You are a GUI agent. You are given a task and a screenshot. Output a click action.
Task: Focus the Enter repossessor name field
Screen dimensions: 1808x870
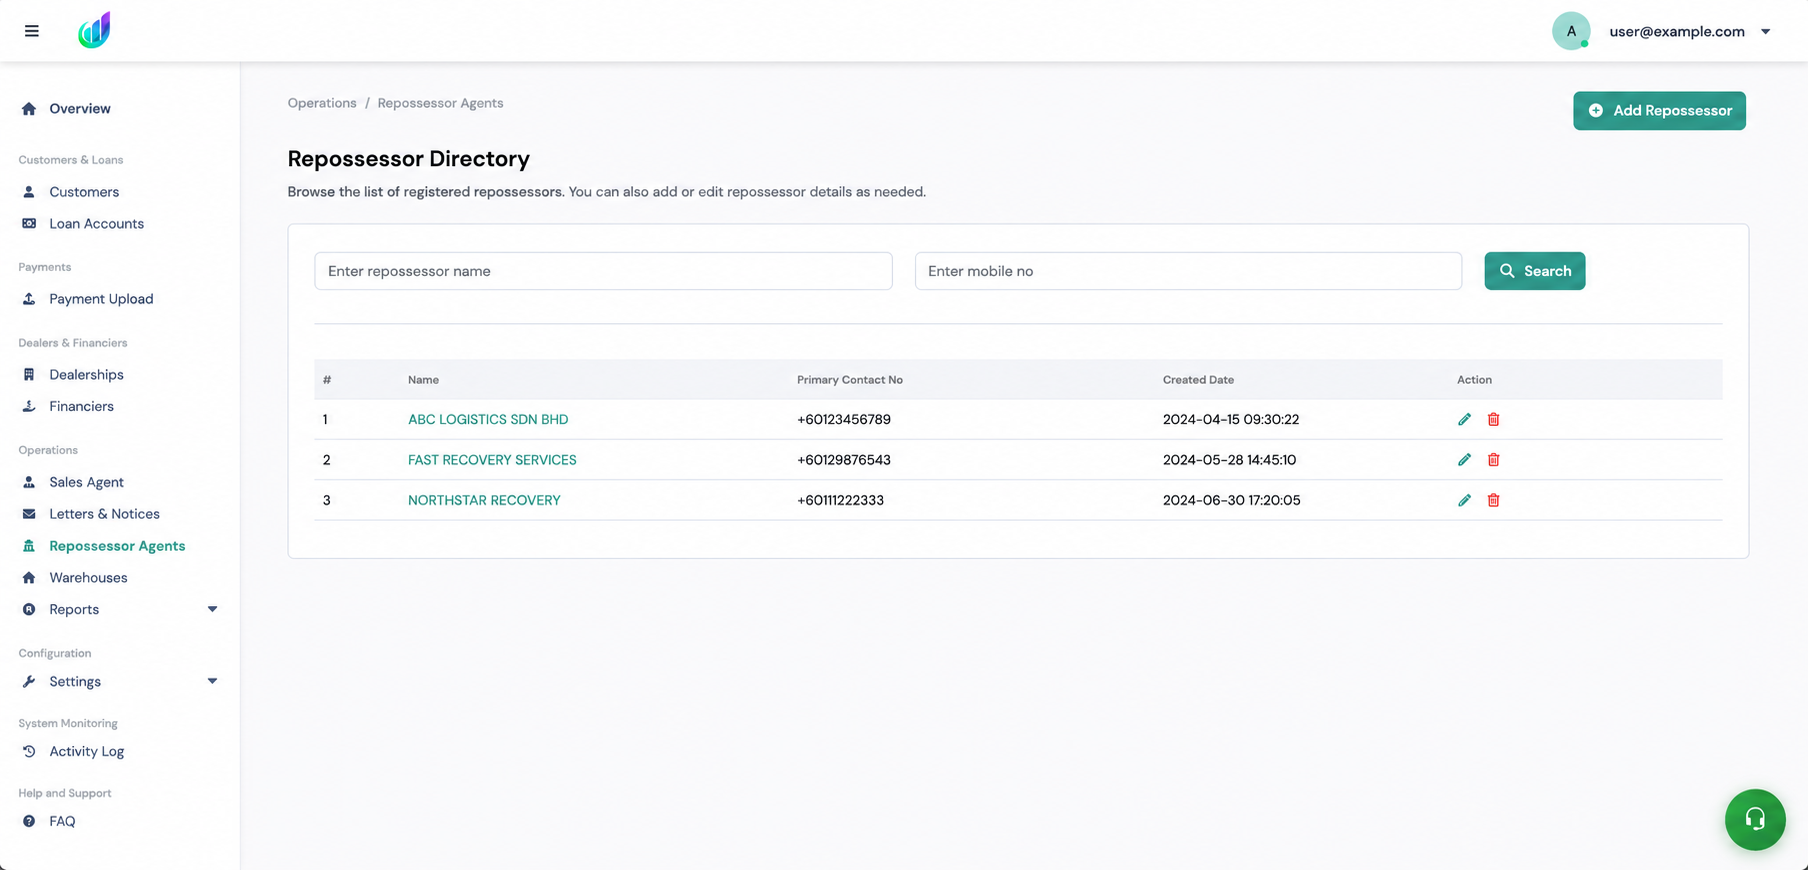tap(603, 271)
